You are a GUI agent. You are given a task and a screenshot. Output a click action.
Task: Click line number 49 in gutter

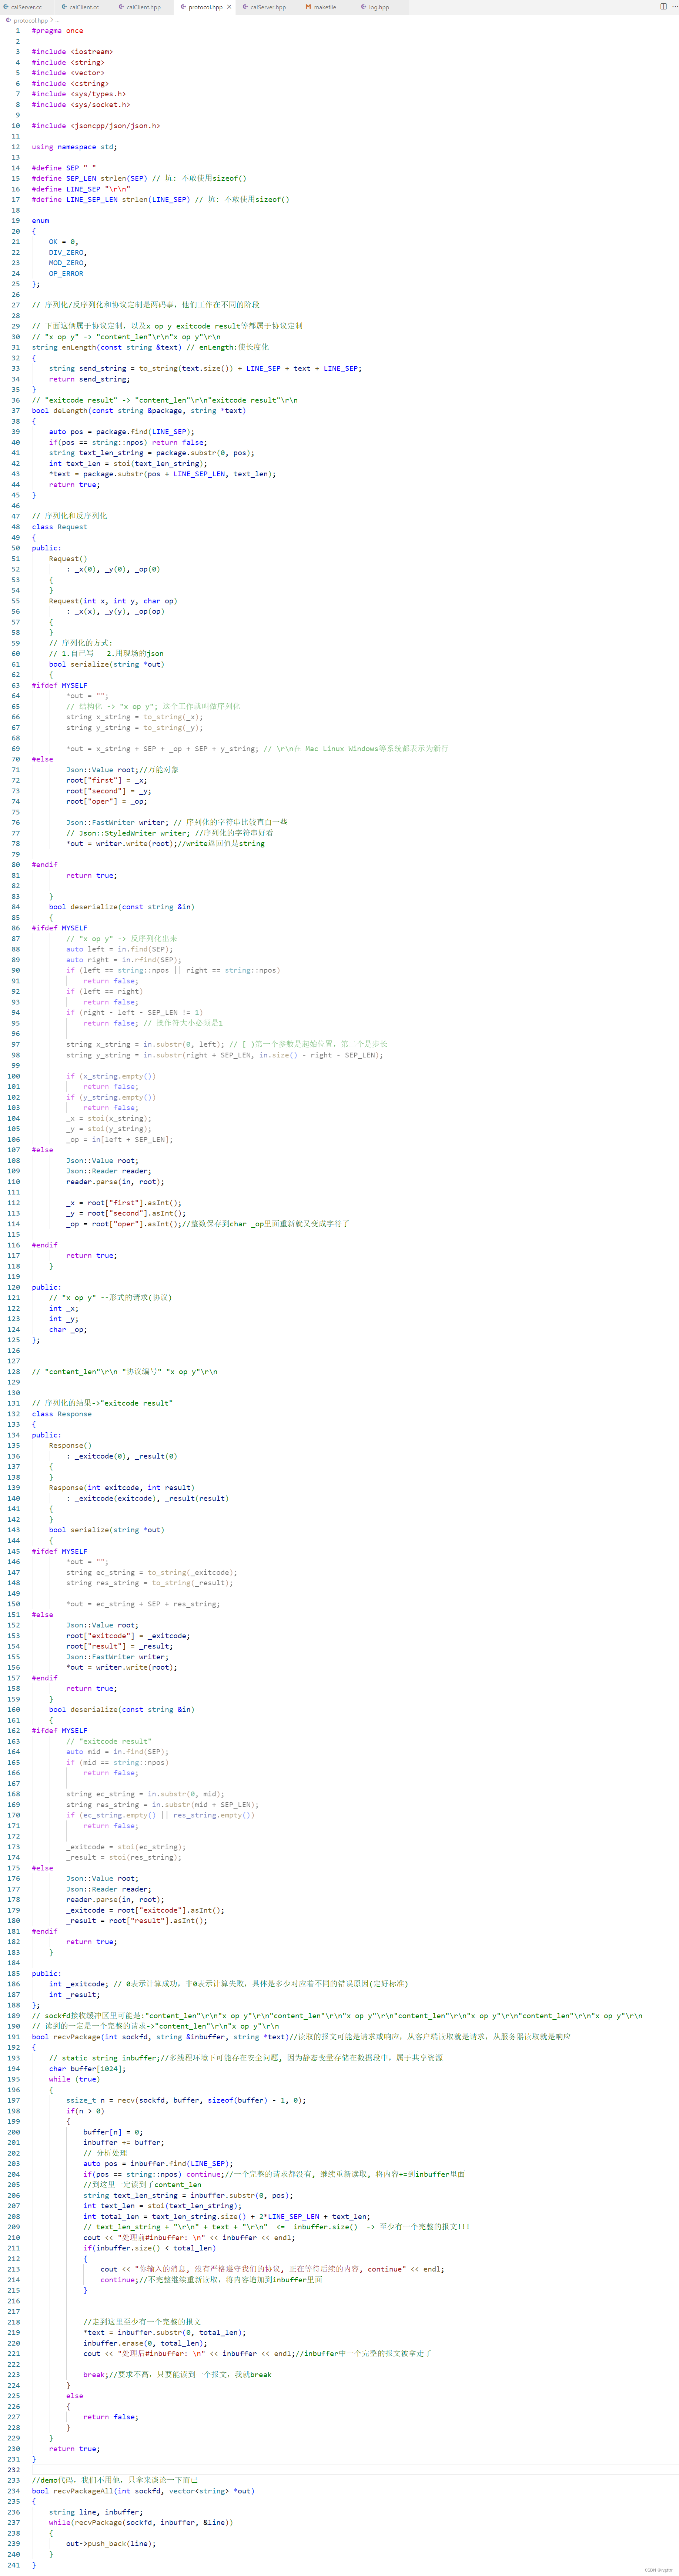[15, 538]
